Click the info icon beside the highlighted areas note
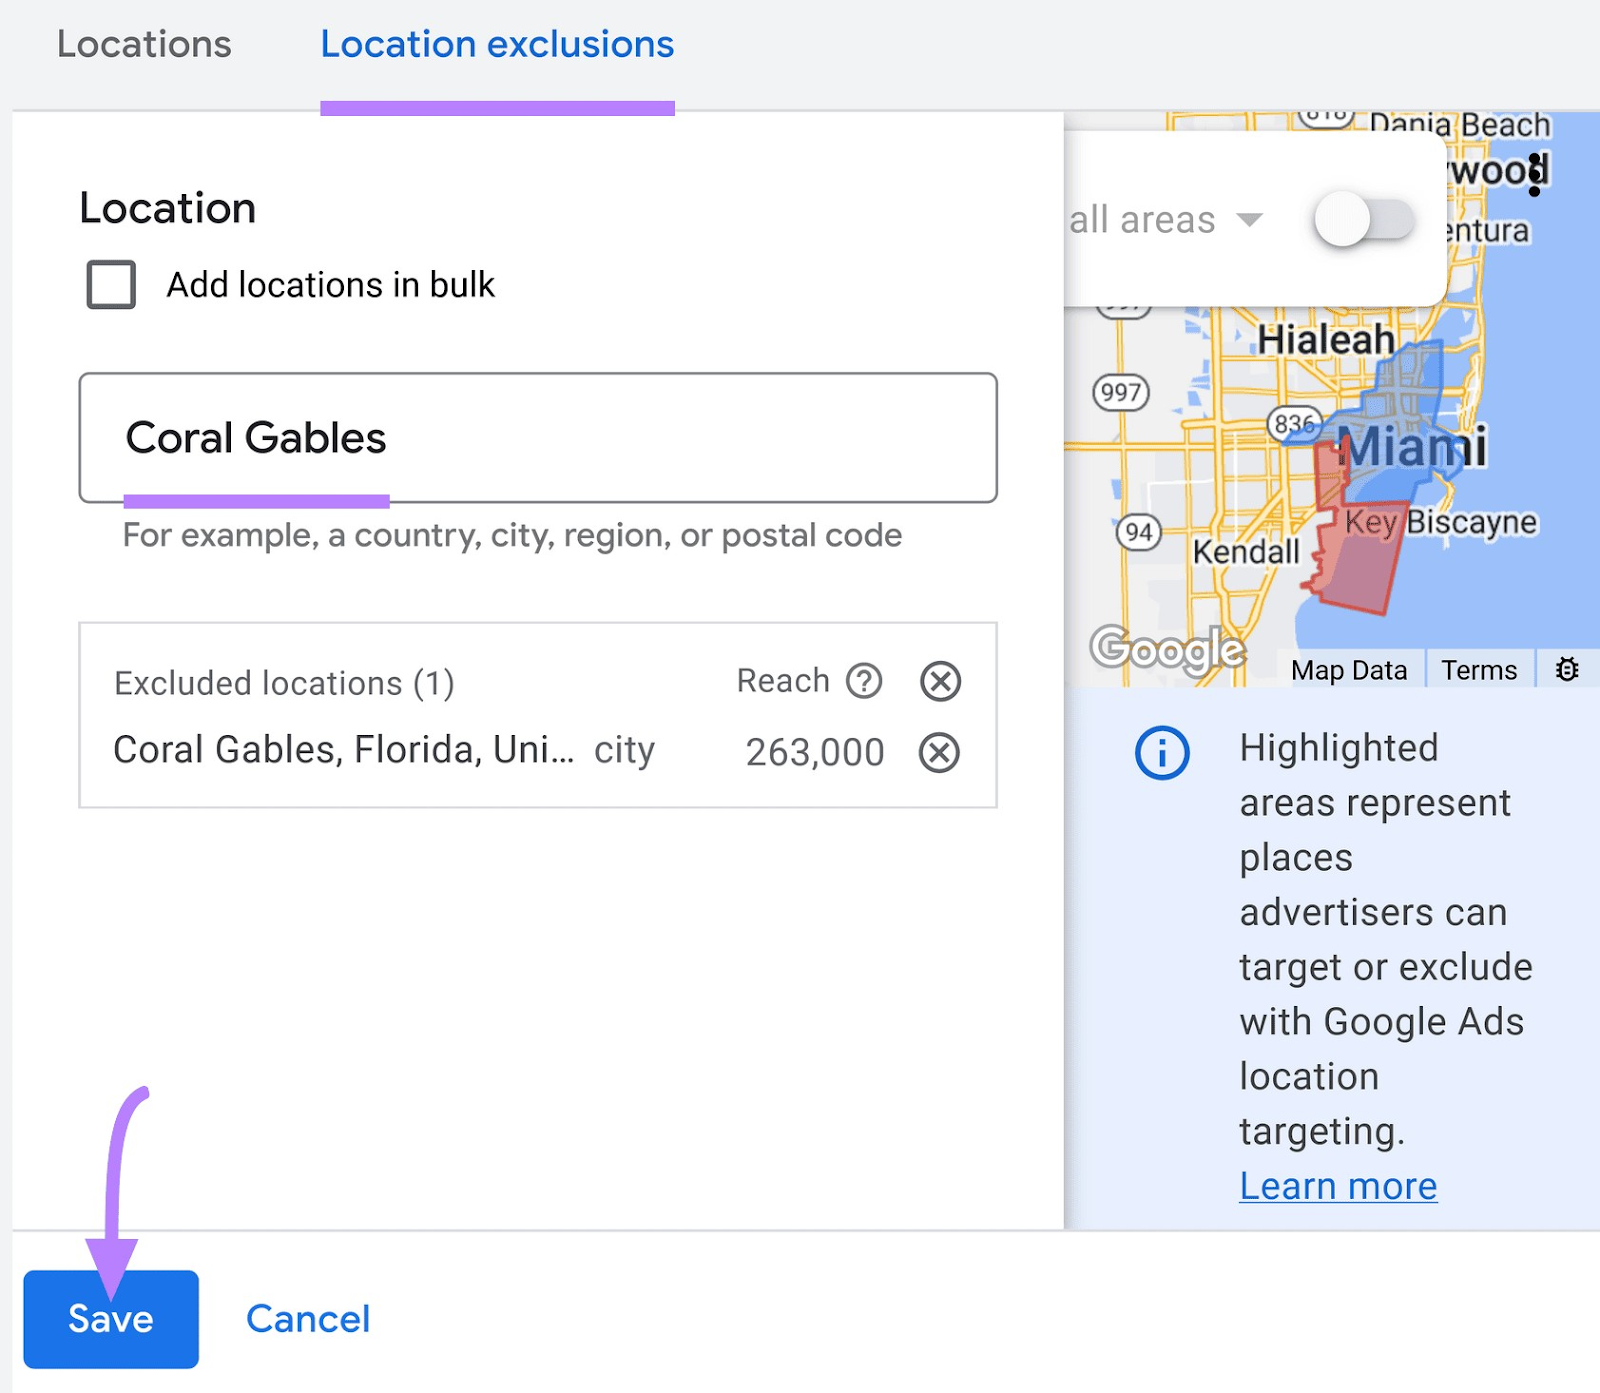The height and width of the screenshot is (1393, 1600). [1163, 753]
